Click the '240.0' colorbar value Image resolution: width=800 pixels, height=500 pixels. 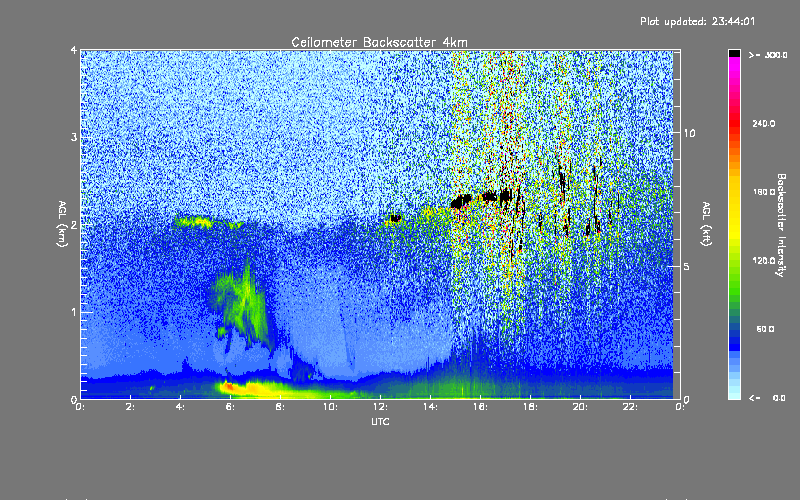point(764,124)
